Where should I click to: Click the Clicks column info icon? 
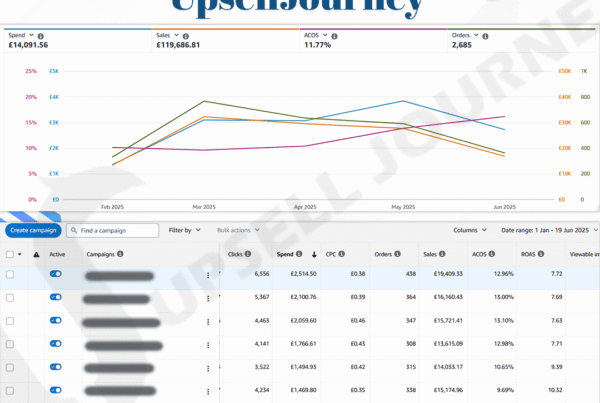[248, 254]
